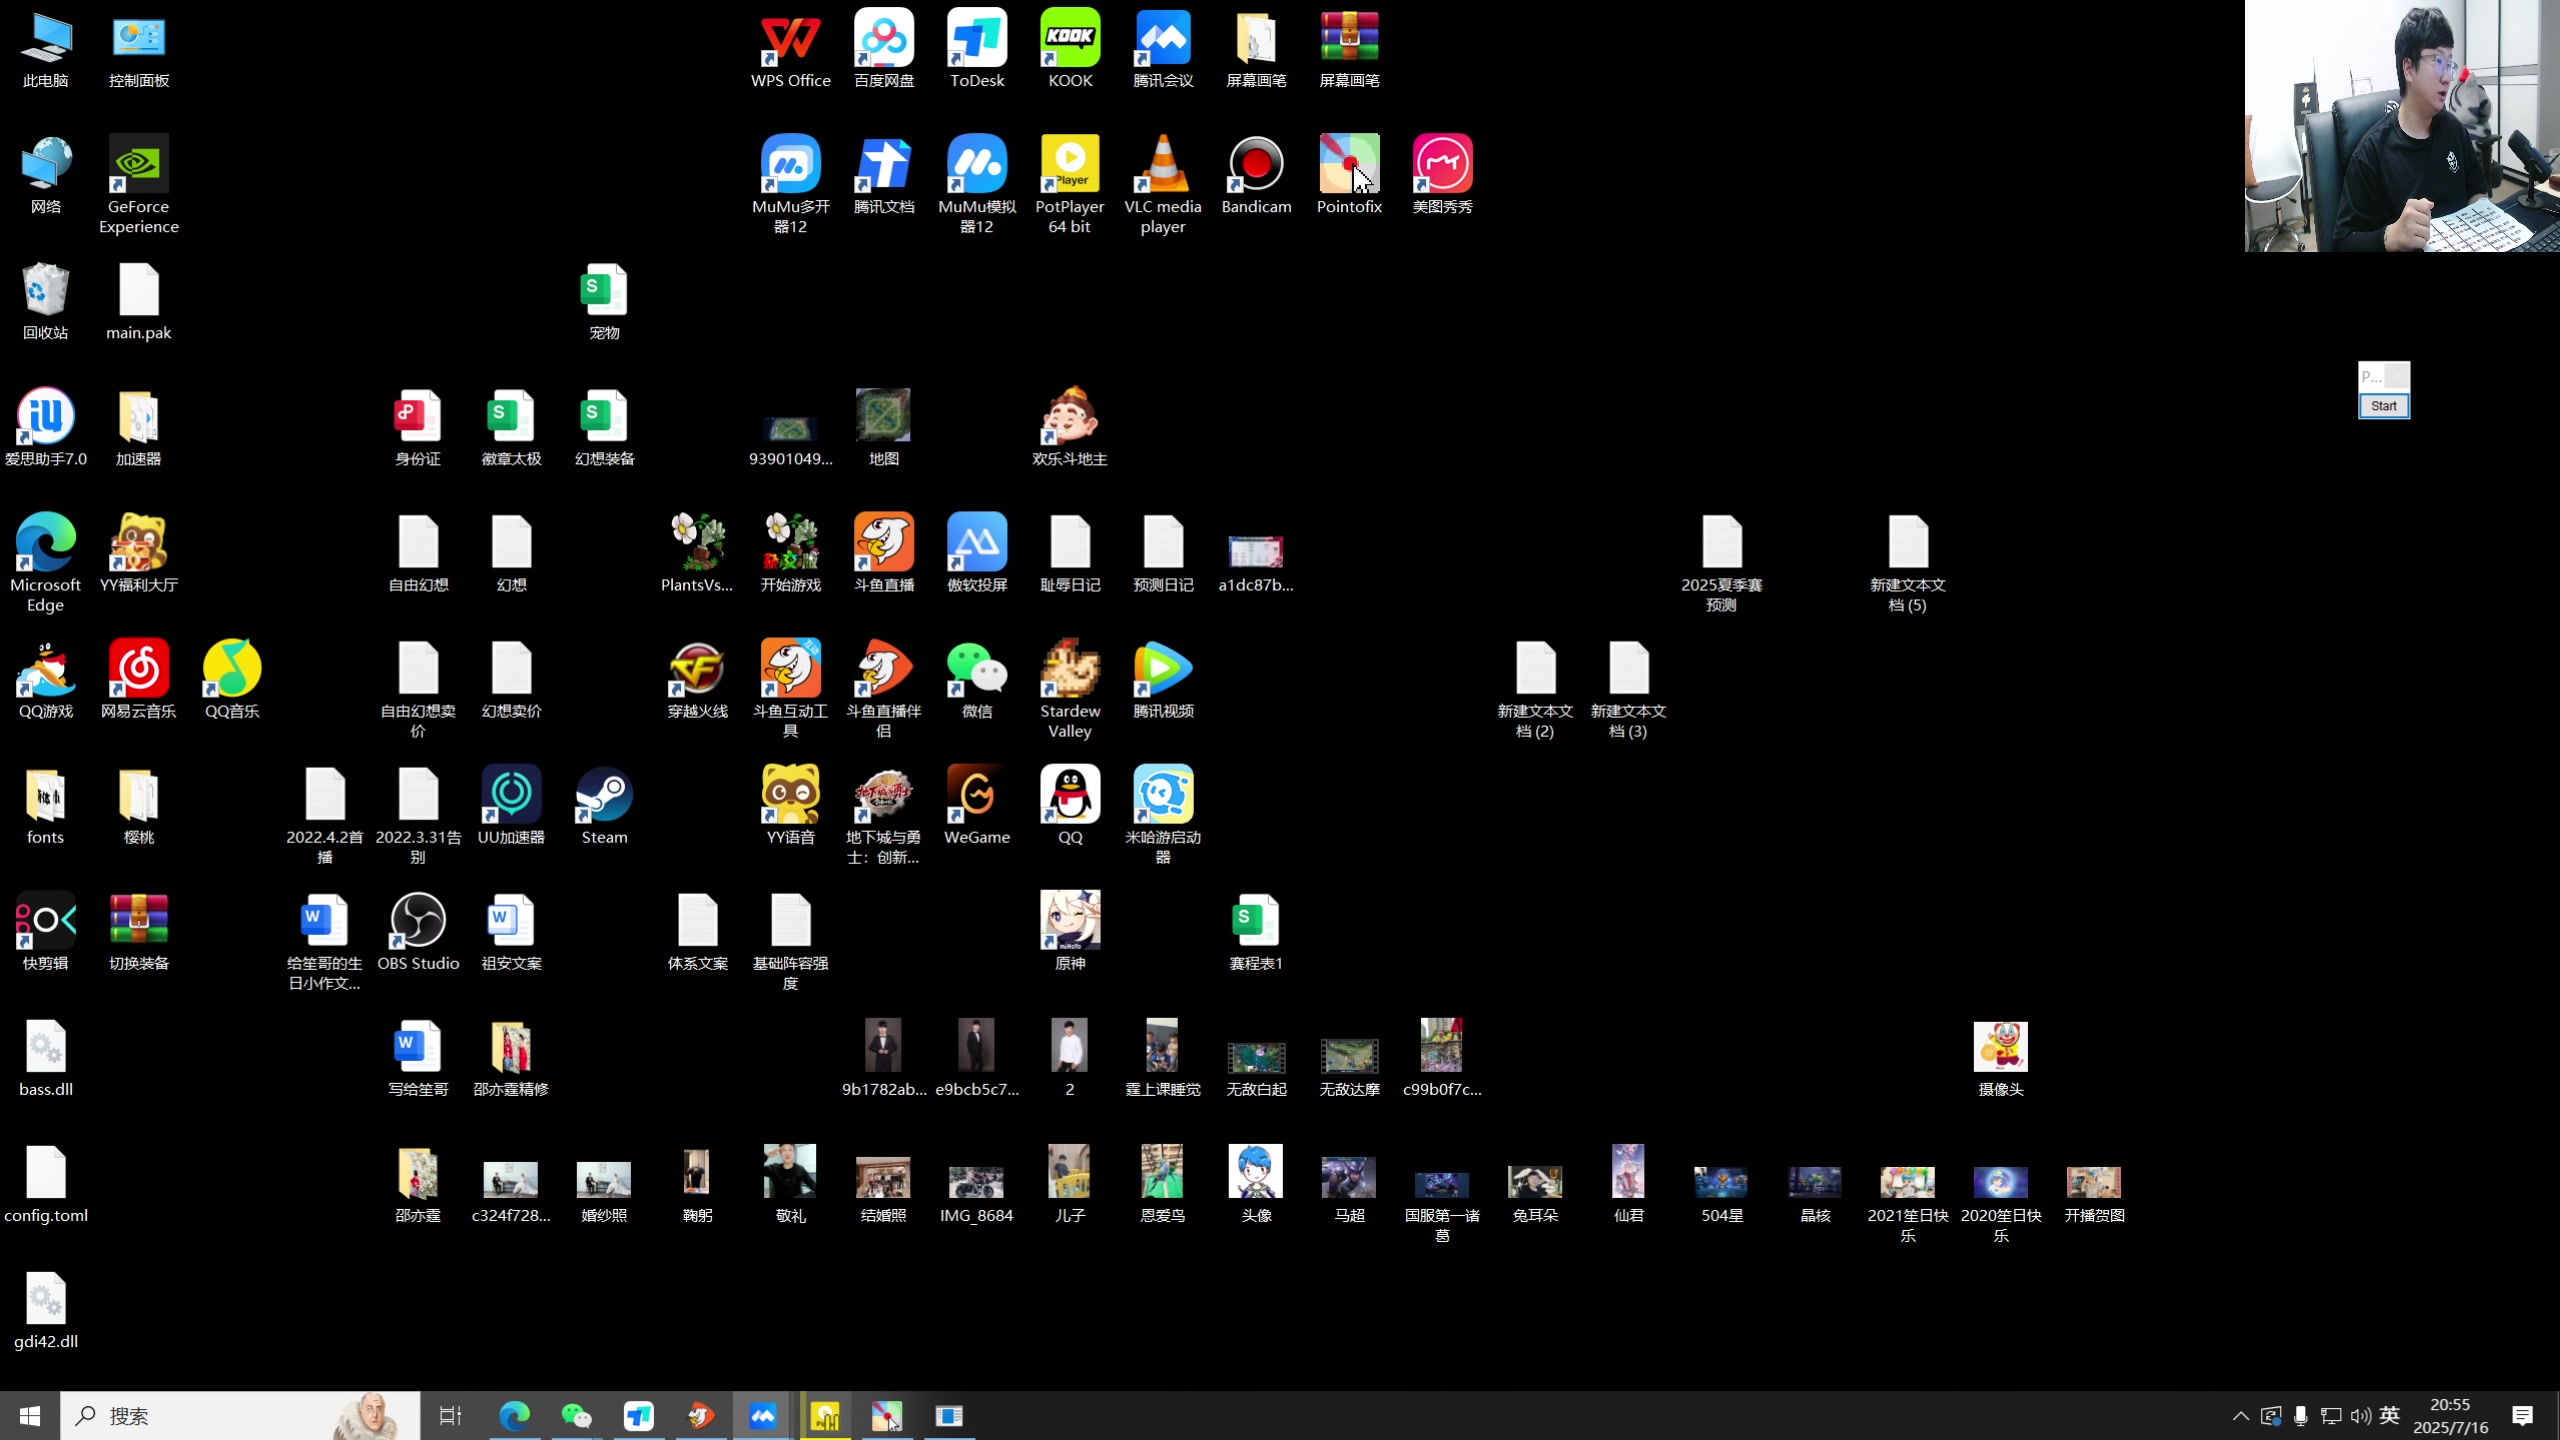Screen dimensions: 2560x1440
Task: Select the 开播贺图 image thumbnail
Action: pos(2094,1194)
